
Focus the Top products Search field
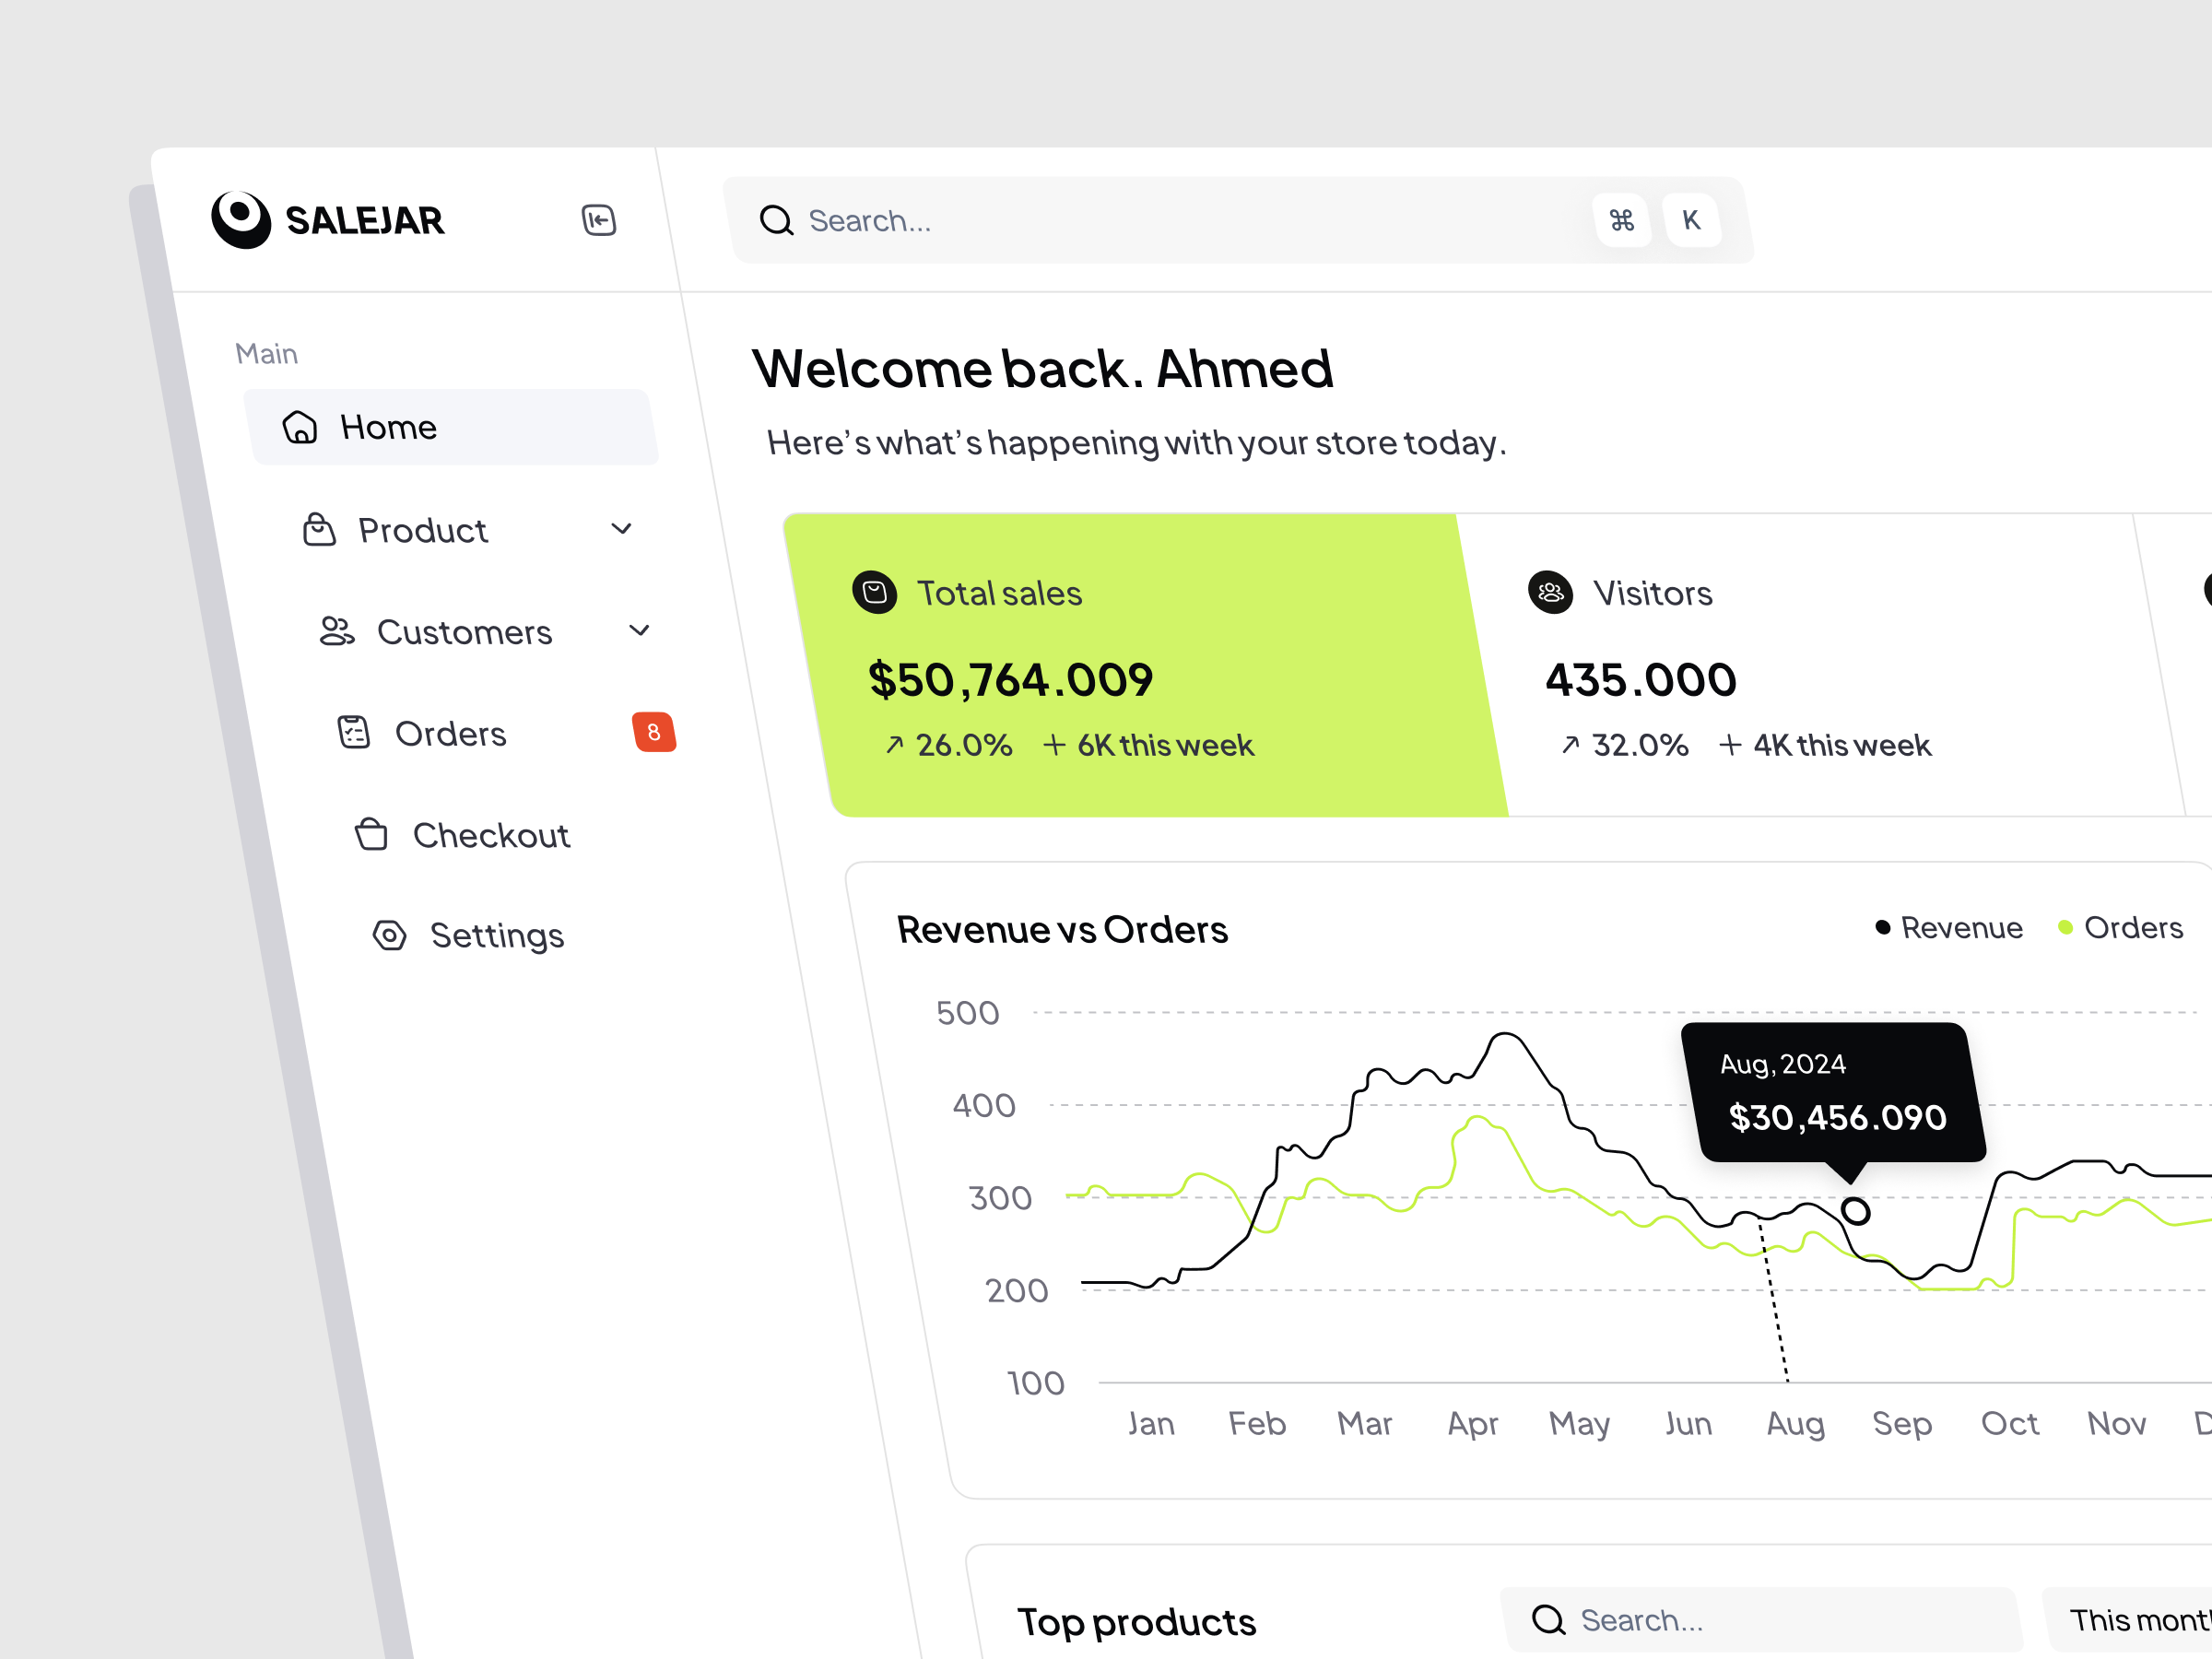pyautogui.click(x=1762, y=1619)
